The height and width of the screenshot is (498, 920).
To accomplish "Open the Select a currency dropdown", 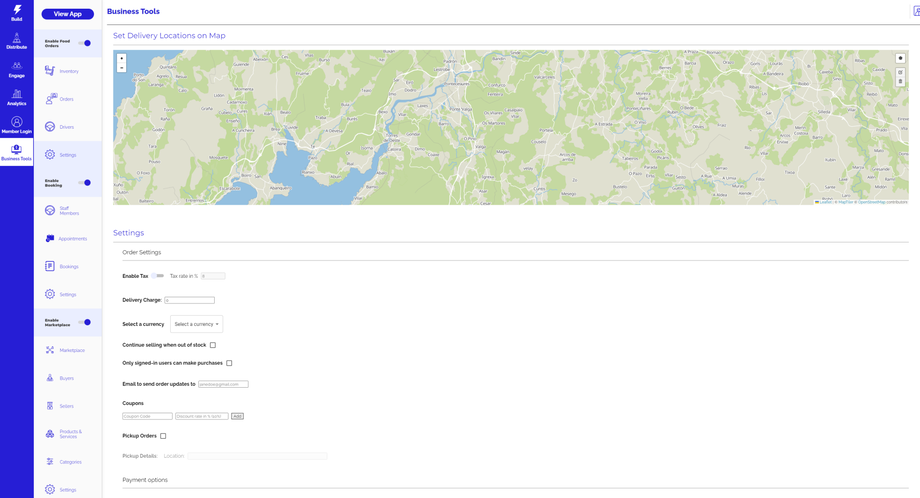I will point(197,324).
